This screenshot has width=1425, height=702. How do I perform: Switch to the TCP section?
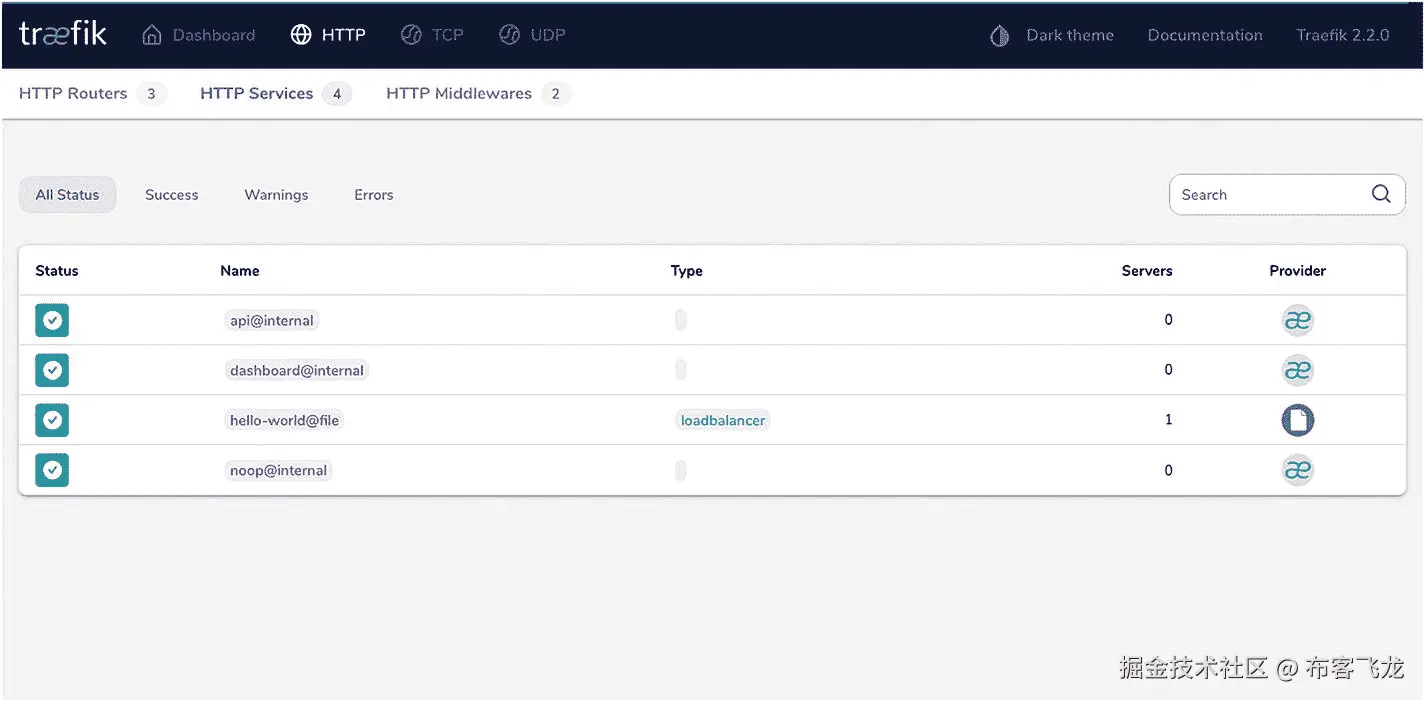coord(432,35)
